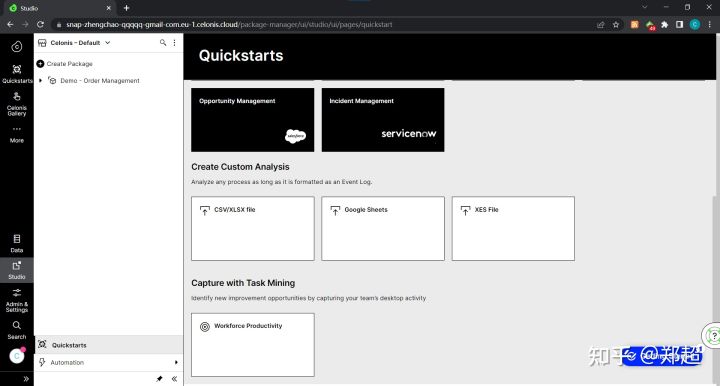Viewport: 720px width, 386px height.
Task: Select Studio in the left navigation rail
Action: pos(17,270)
